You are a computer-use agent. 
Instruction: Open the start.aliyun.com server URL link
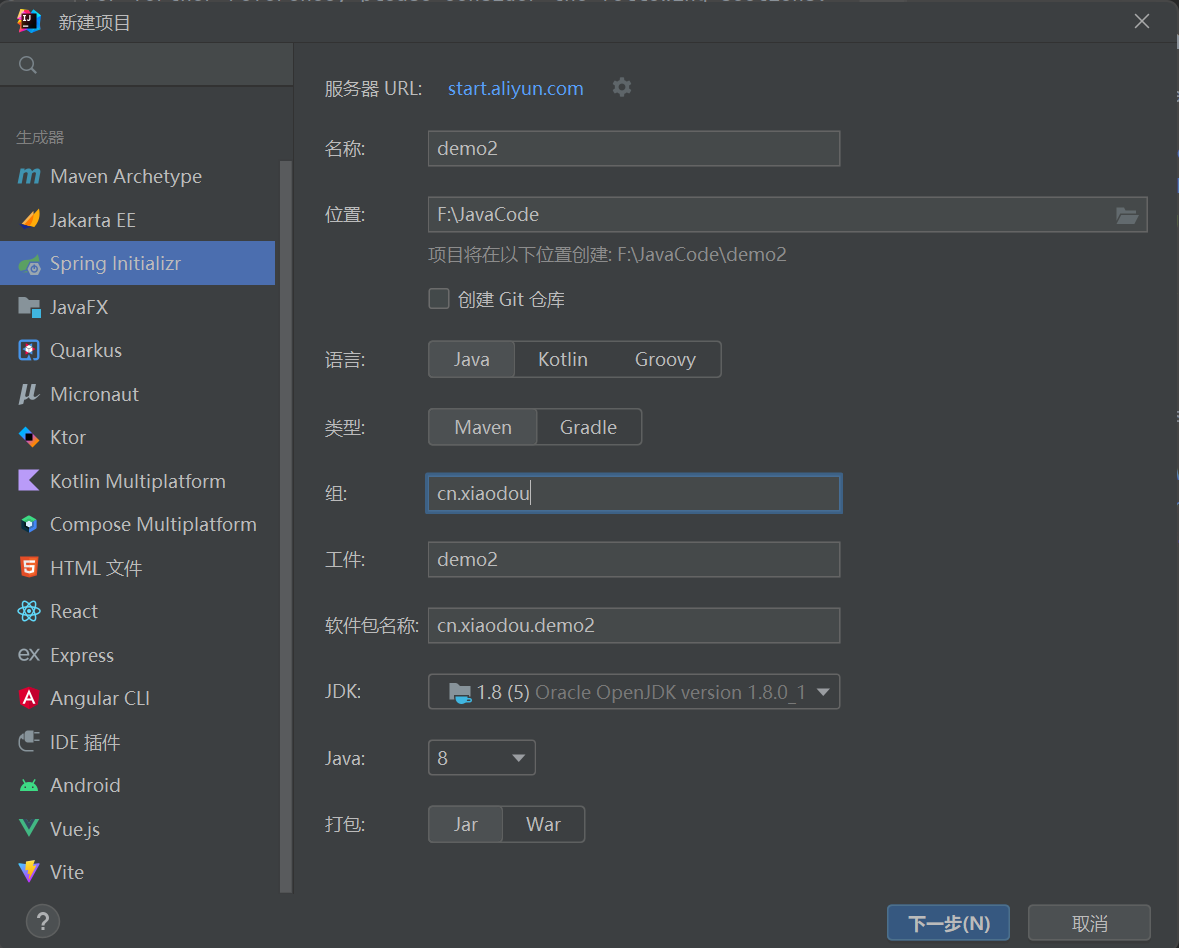point(516,88)
